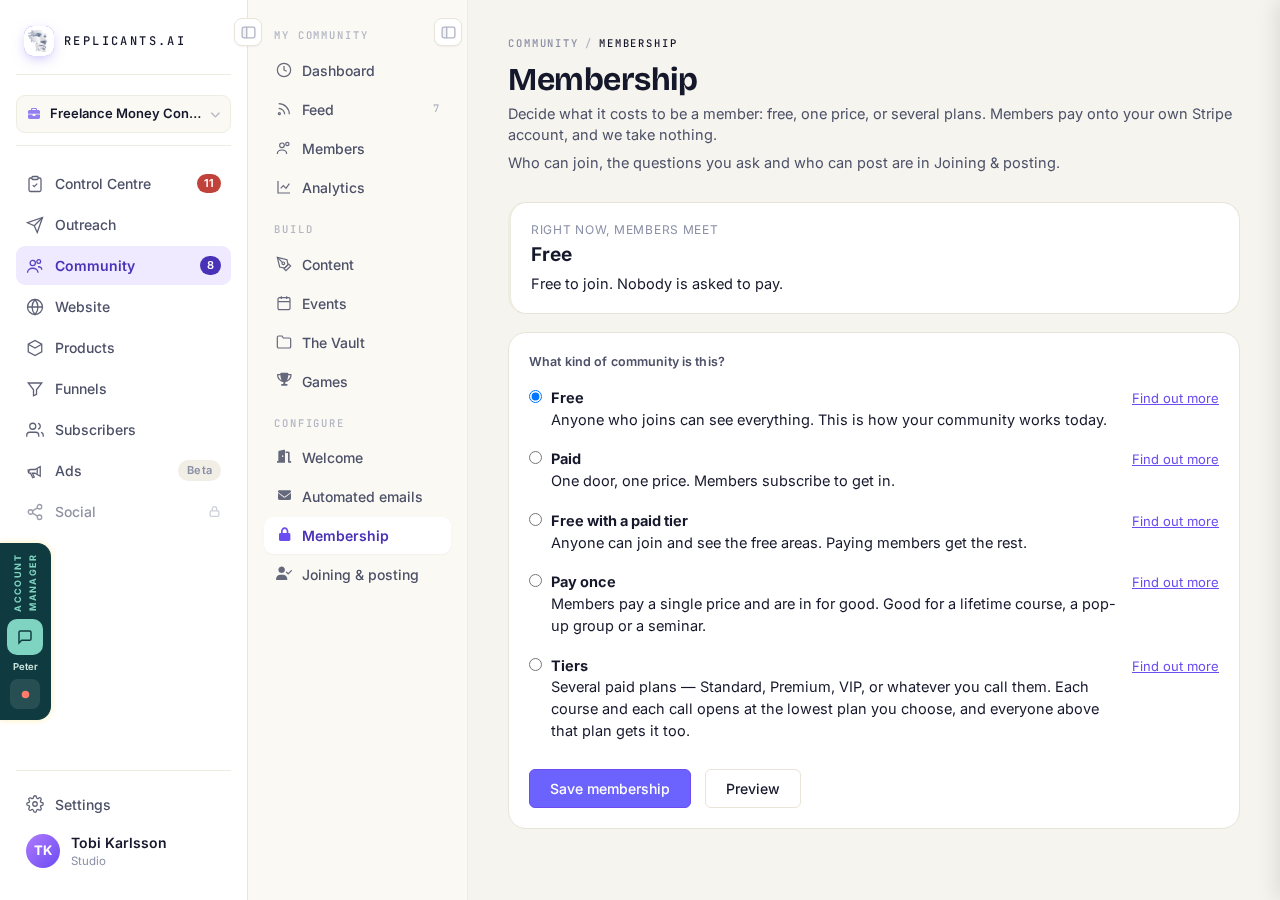Click the Funnels filter icon
1280x900 pixels.
click(35, 389)
